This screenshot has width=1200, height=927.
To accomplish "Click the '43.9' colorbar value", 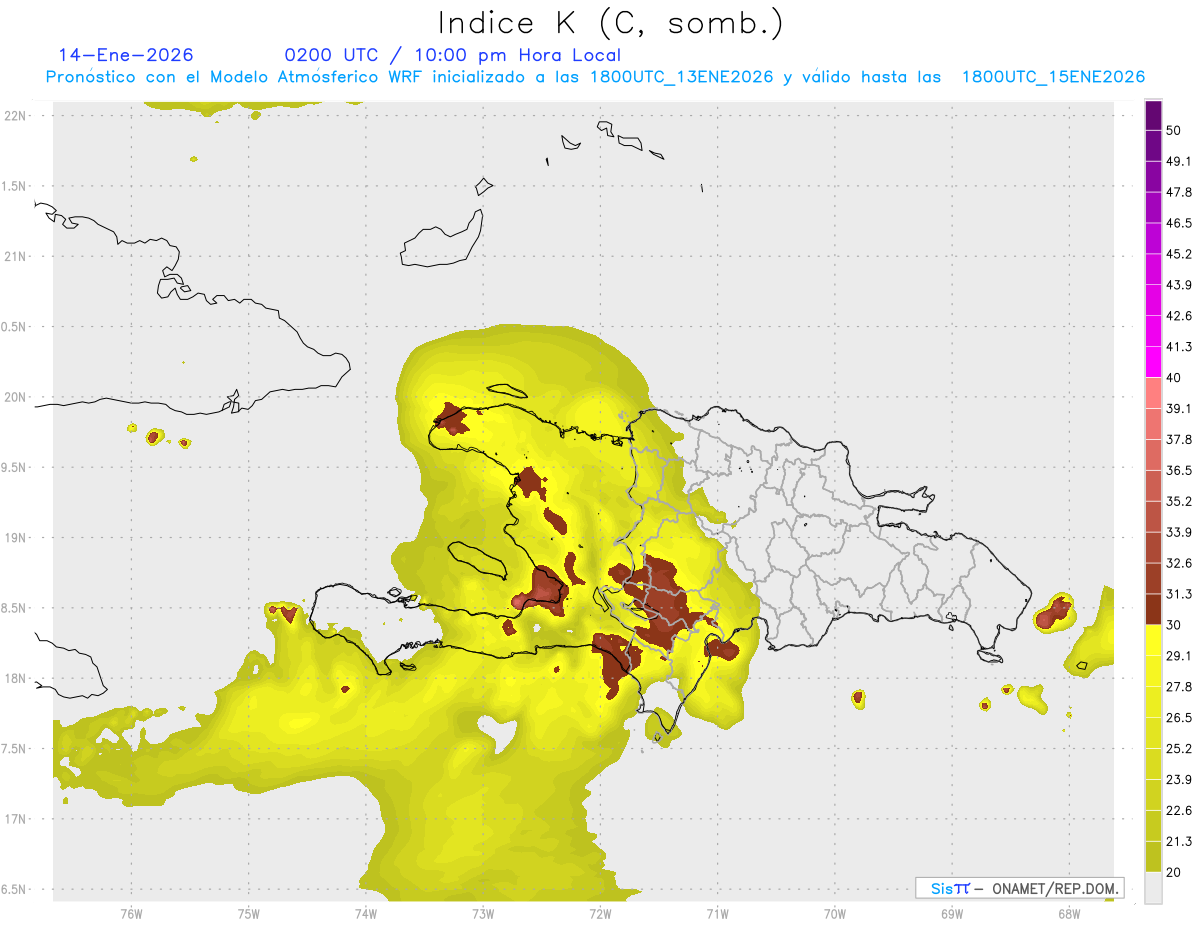I will [1179, 285].
